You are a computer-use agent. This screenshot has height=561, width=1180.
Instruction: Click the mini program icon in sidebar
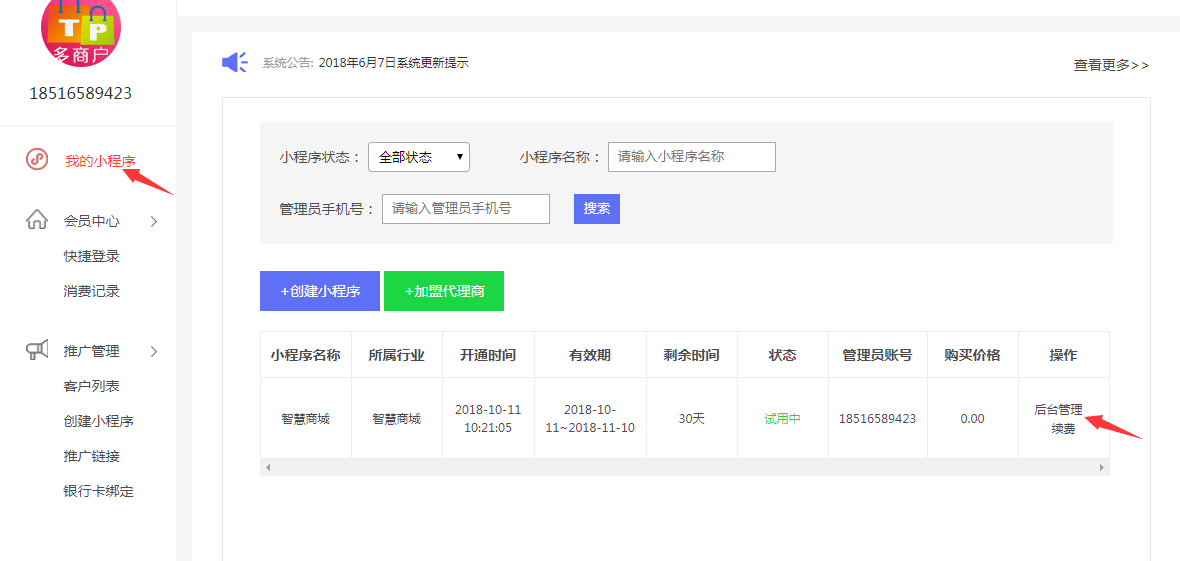point(37,160)
